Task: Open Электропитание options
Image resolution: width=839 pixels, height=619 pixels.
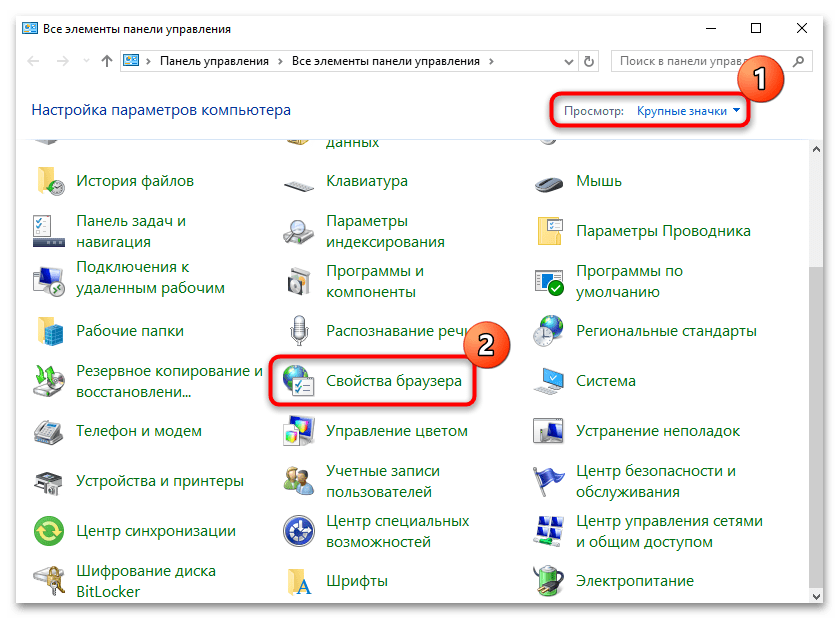Action: [633, 580]
